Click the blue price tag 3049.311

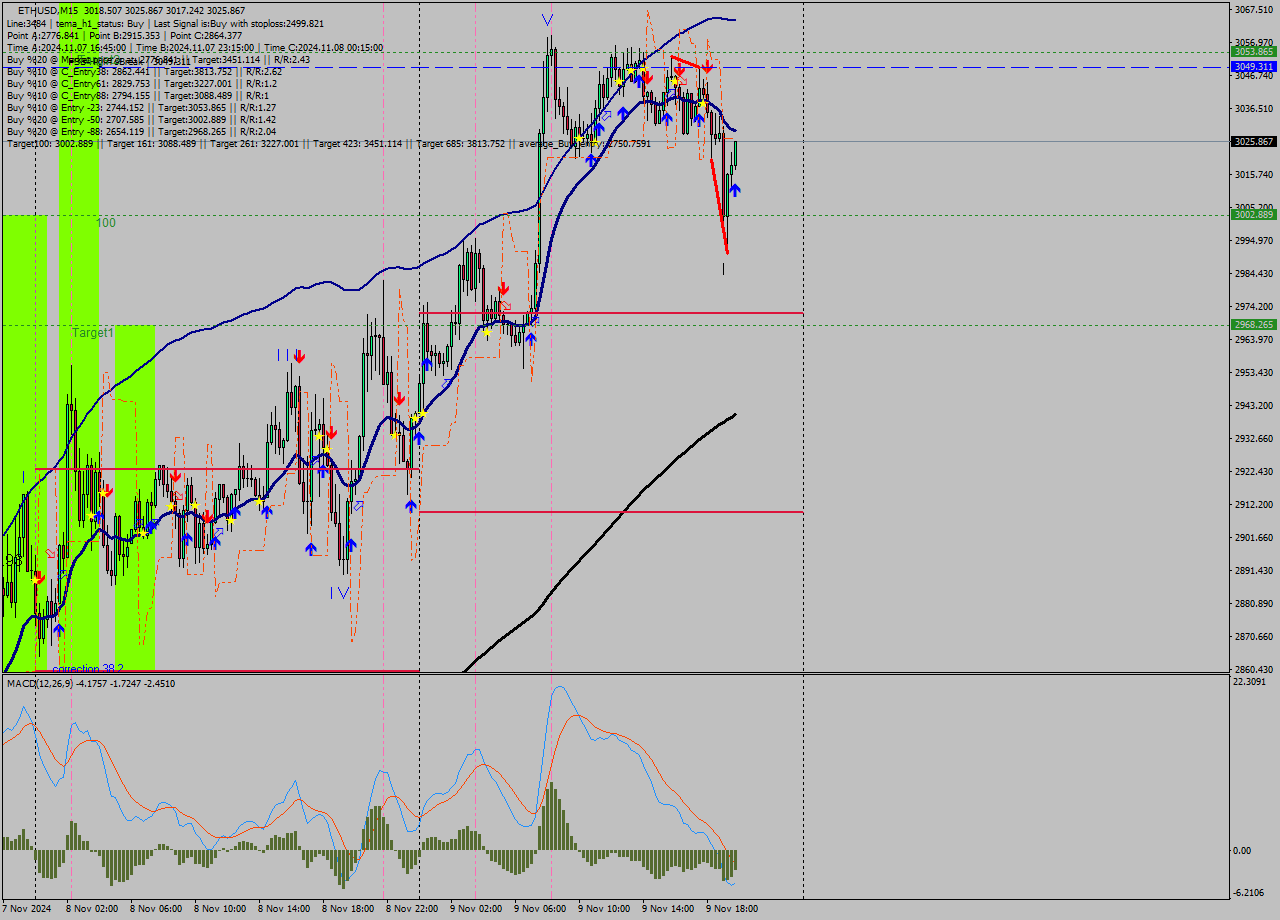tap(1254, 66)
